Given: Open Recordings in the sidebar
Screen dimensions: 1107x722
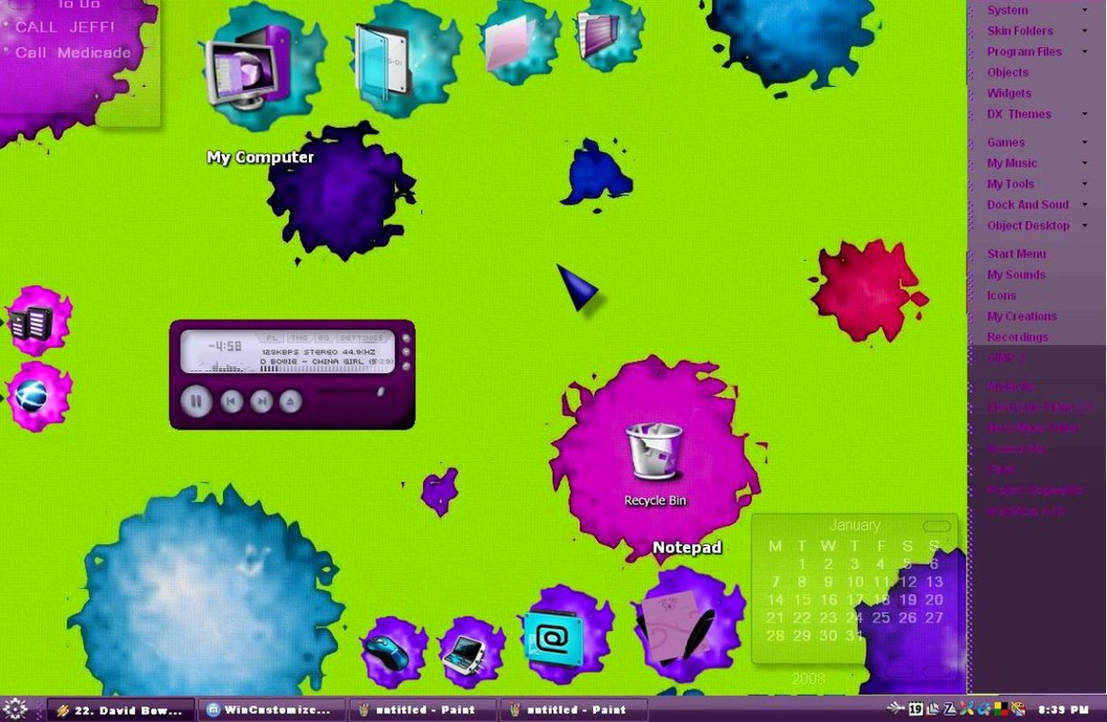Looking at the screenshot, I should [x=1017, y=337].
